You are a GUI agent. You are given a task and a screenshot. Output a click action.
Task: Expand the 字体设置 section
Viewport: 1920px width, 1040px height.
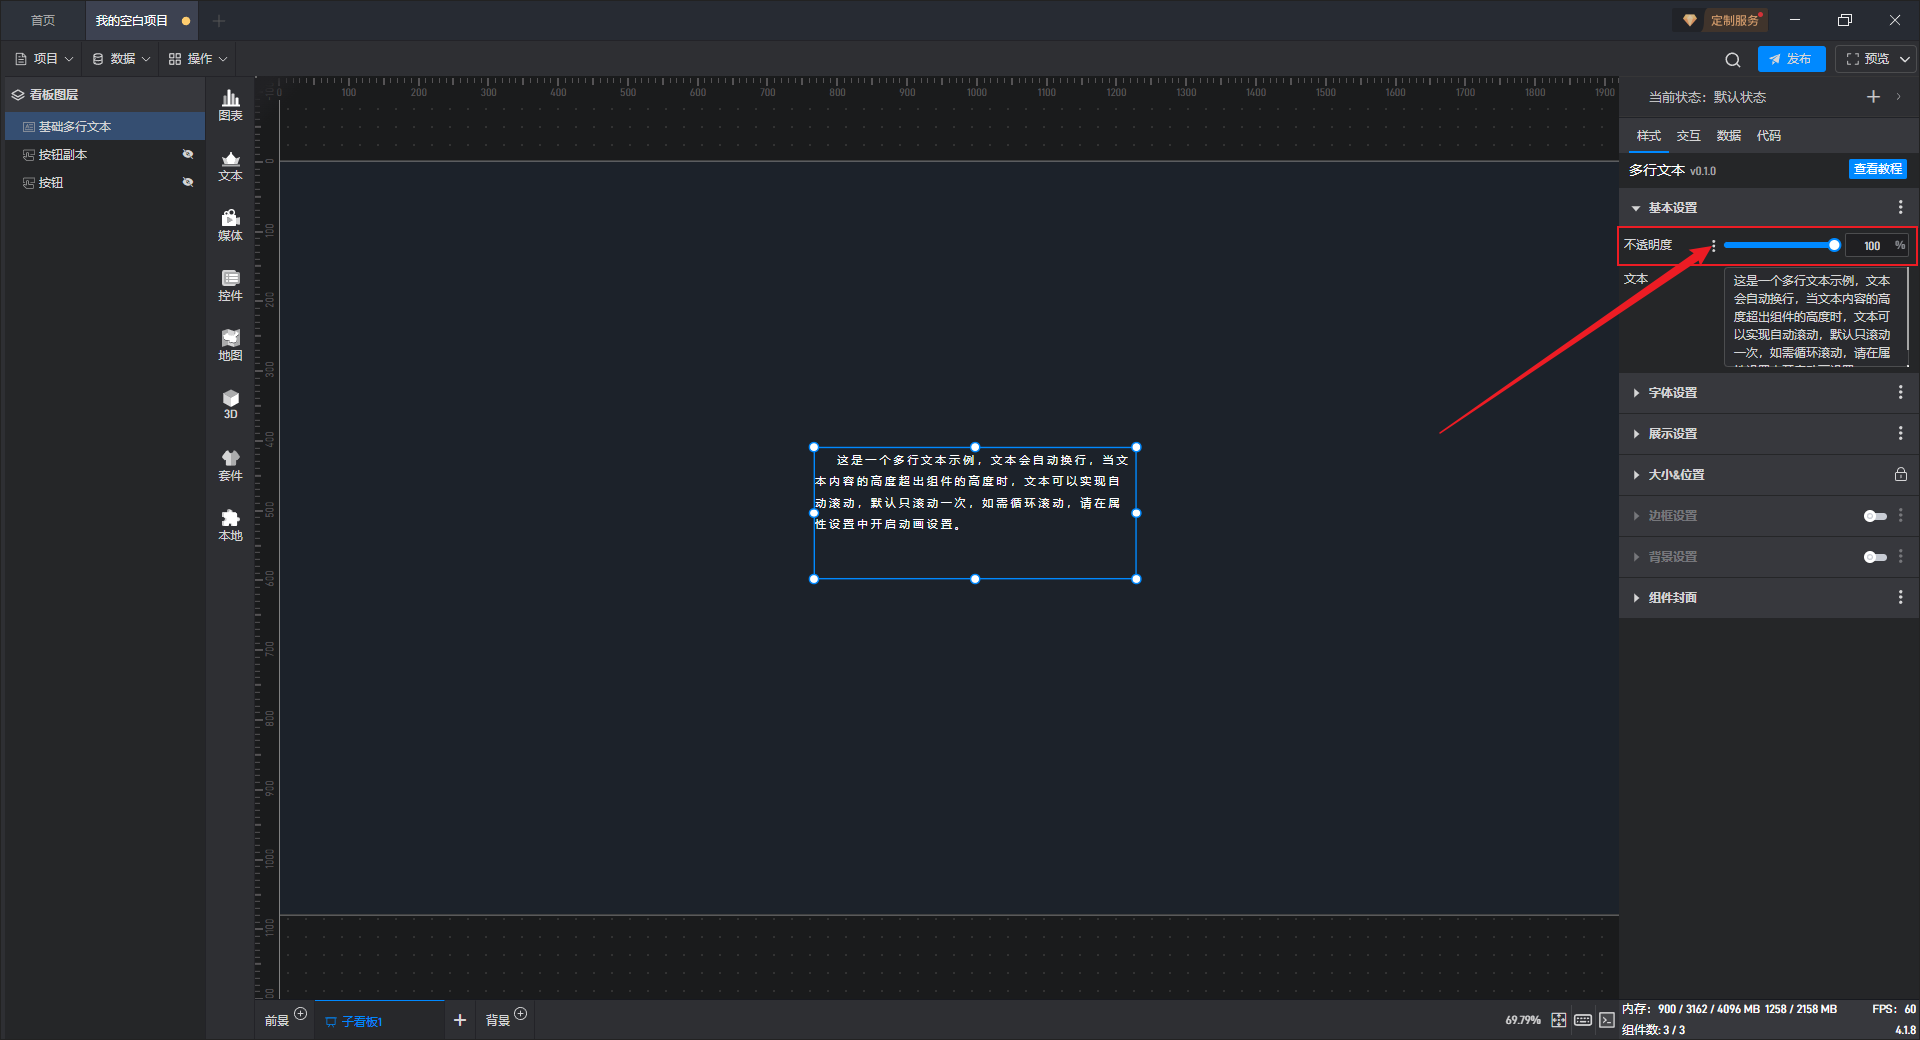[1636, 393]
